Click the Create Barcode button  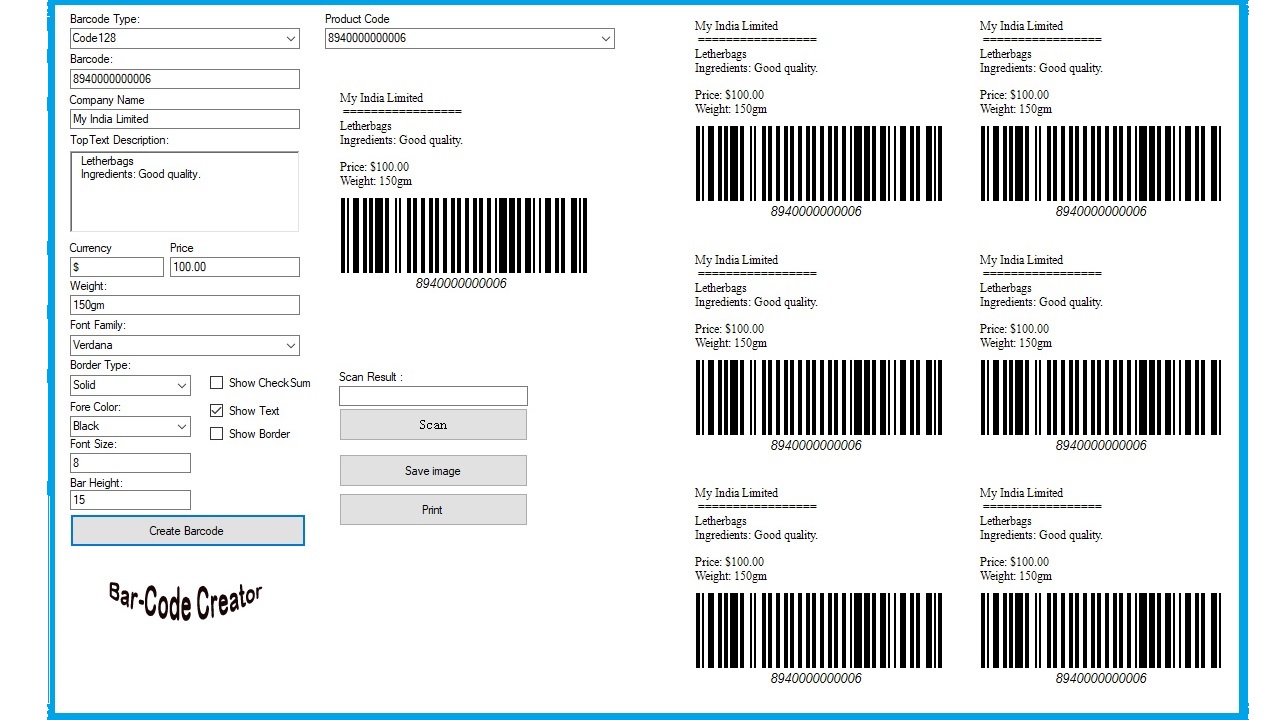click(x=187, y=531)
